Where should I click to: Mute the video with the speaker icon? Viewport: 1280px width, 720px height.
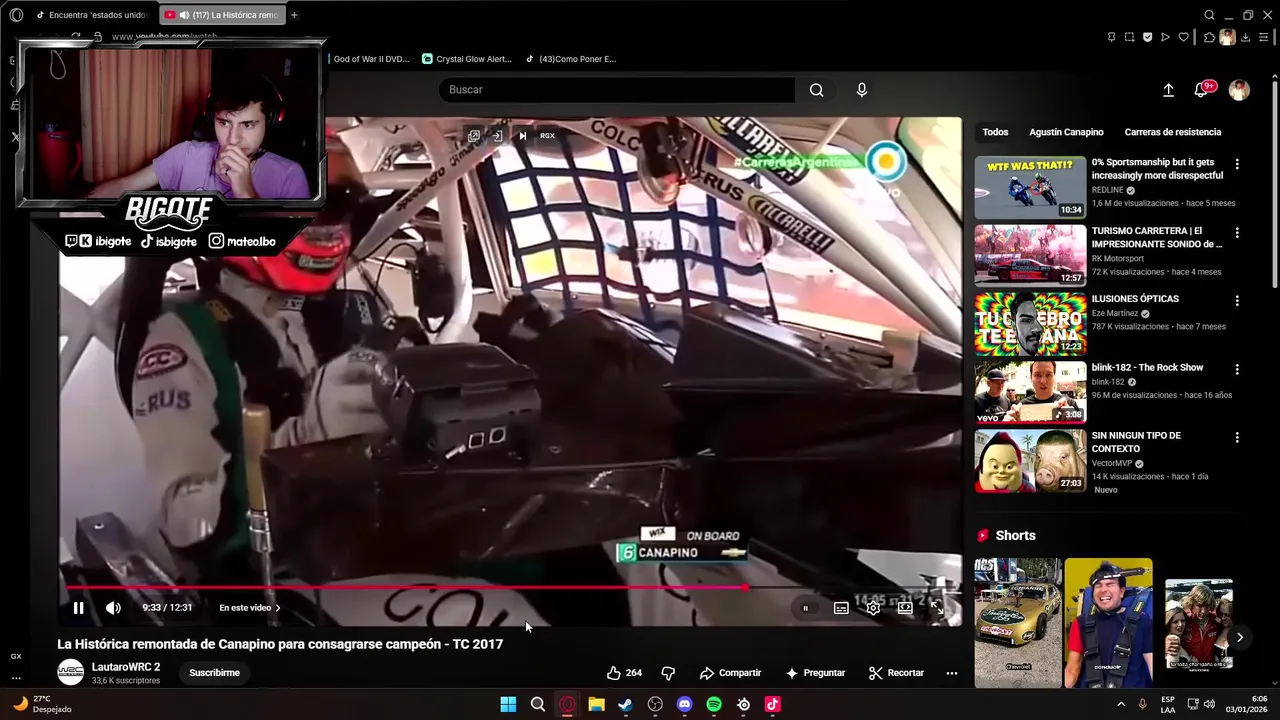pos(113,608)
